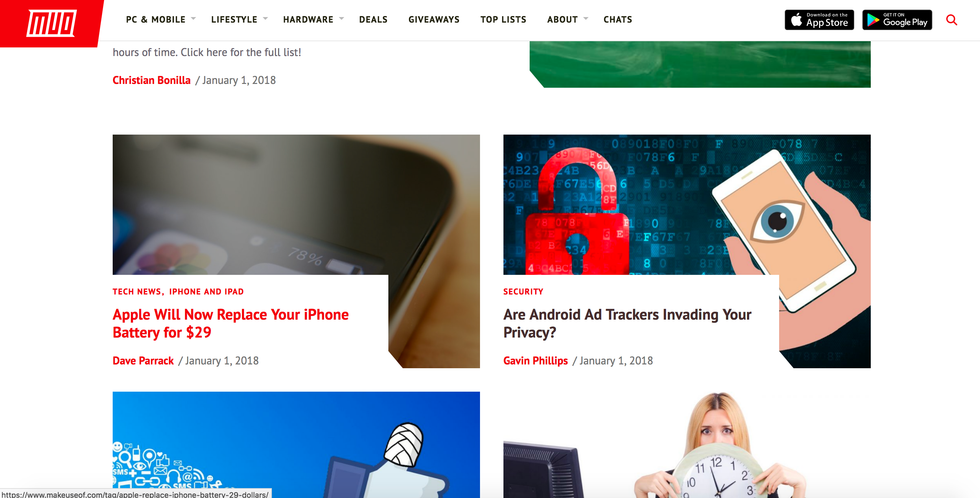Image resolution: width=980 pixels, height=498 pixels.
Task: Open the Apple iPhone battery replacement article
Action: [x=231, y=323]
